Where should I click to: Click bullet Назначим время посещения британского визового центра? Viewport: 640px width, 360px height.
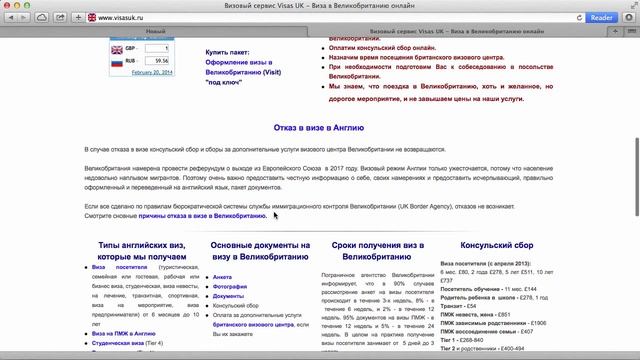[x=417, y=58]
